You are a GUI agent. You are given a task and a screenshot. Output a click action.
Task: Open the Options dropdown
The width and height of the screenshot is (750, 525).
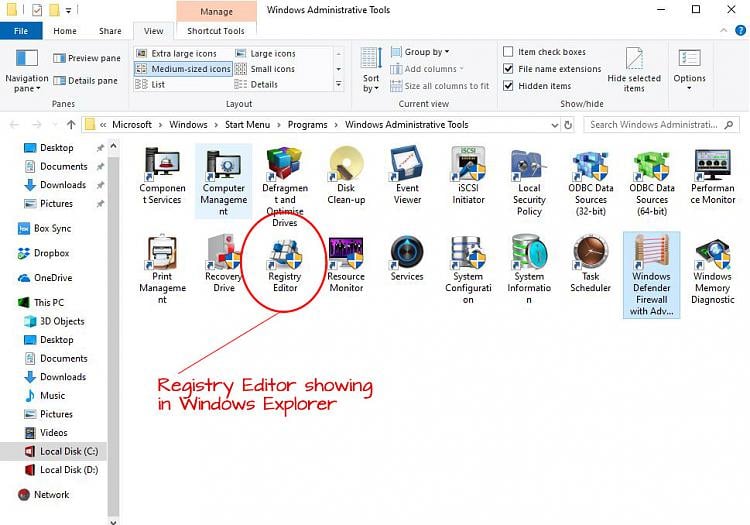coord(689,70)
